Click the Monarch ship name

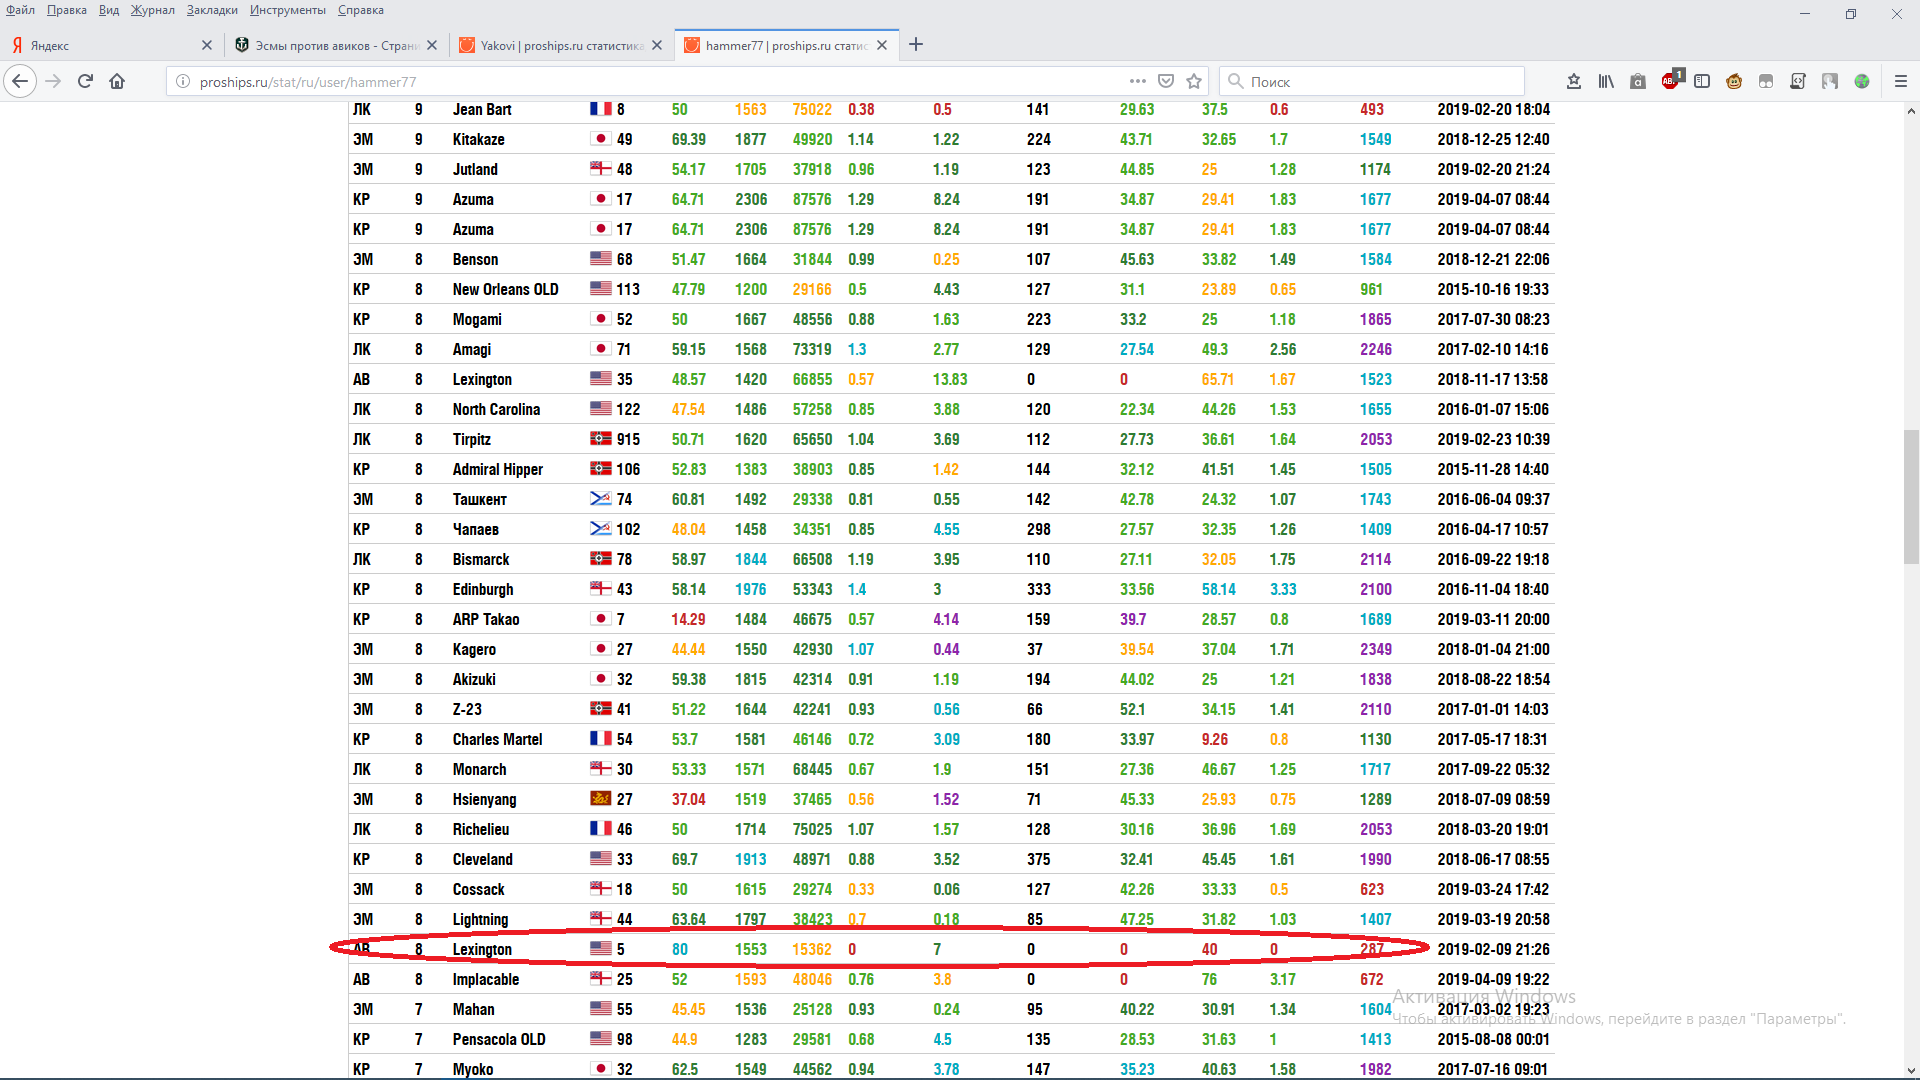pos(479,769)
